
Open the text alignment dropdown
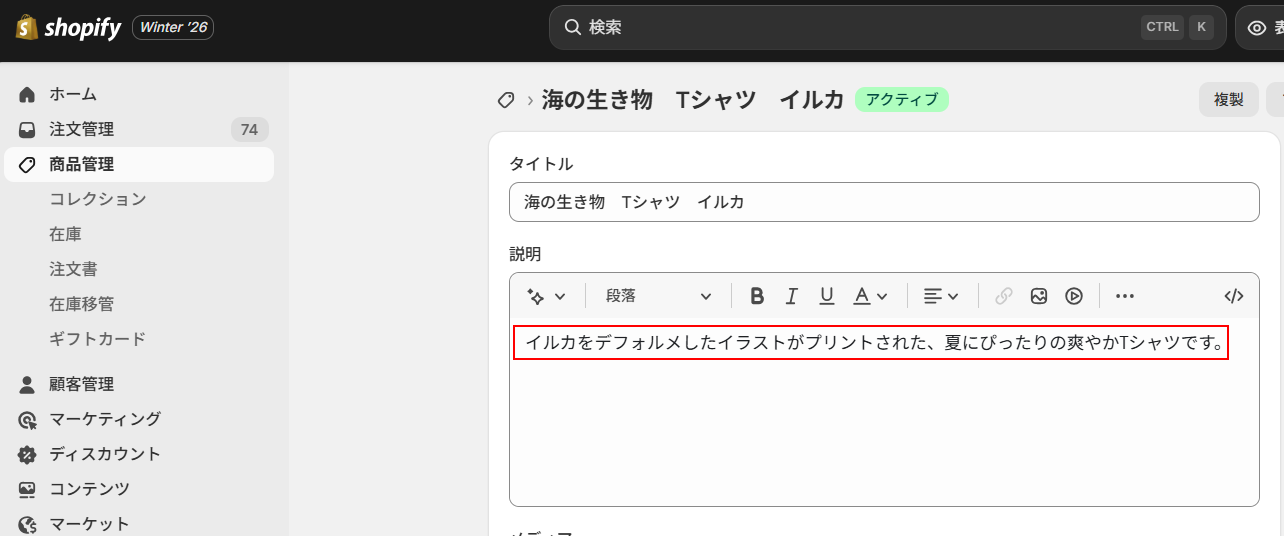point(941,296)
